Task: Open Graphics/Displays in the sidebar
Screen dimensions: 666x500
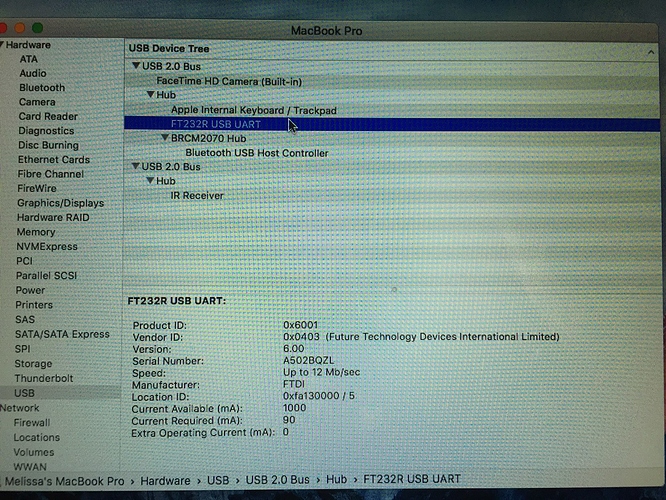Action: pos(60,203)
